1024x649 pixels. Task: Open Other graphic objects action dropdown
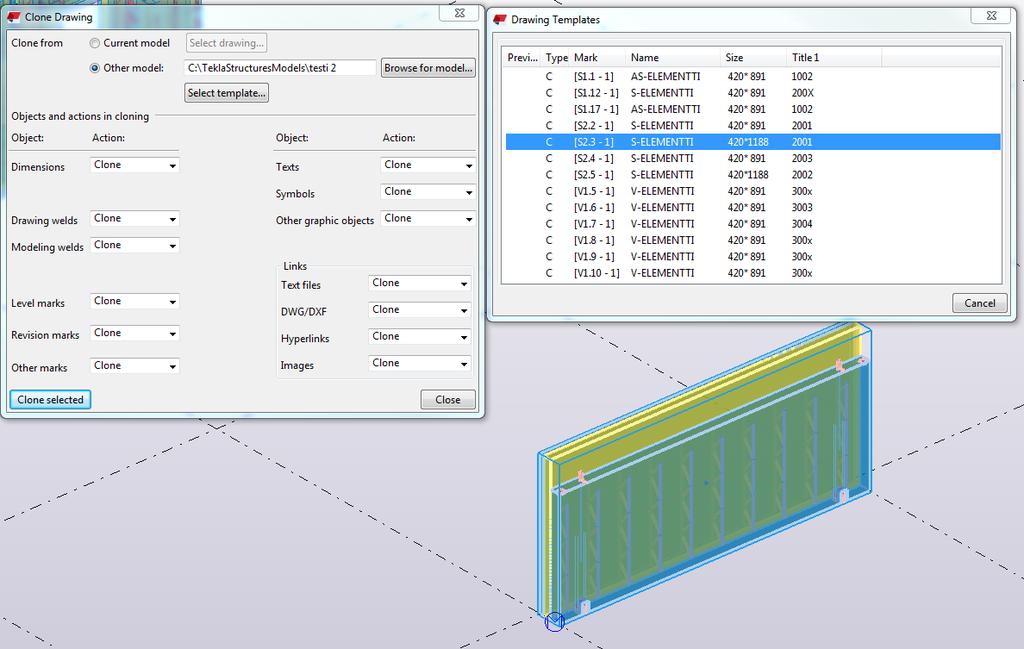click(x=428, y=219)
